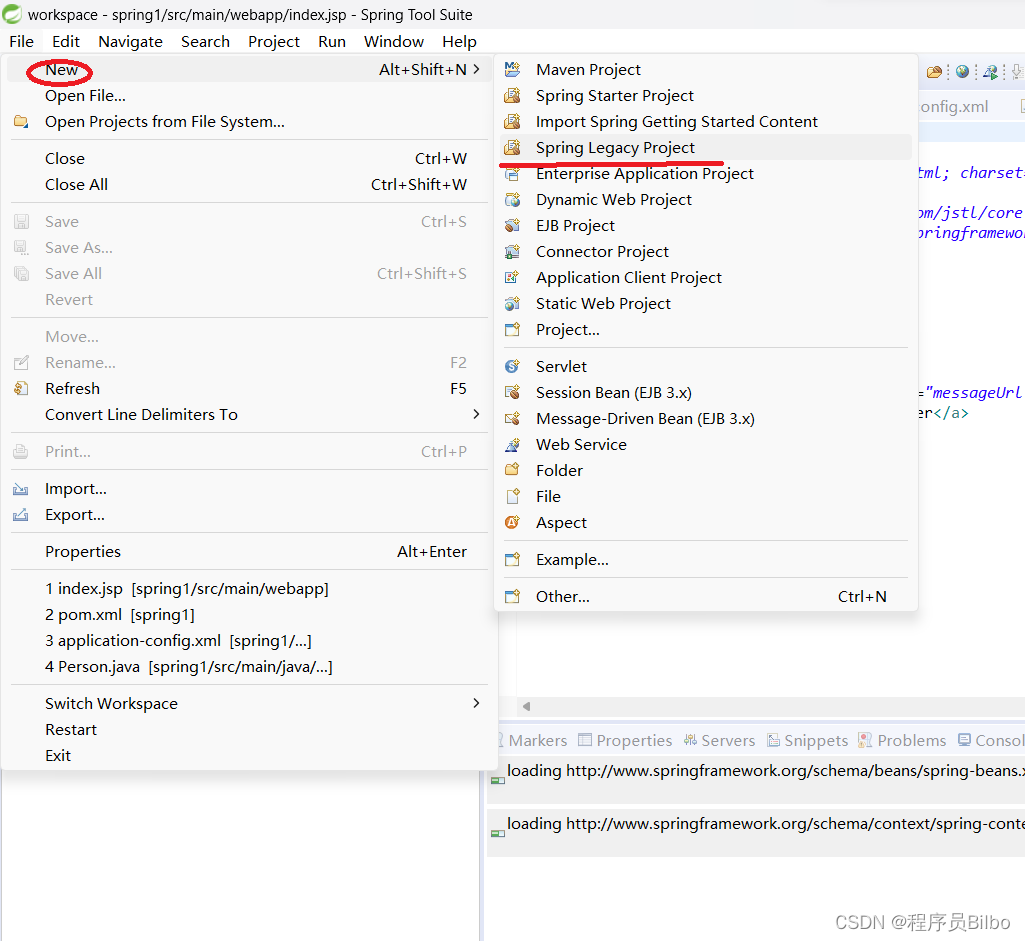
Task: Click the Project... wizard icon
Action: [x=512, y=329]
